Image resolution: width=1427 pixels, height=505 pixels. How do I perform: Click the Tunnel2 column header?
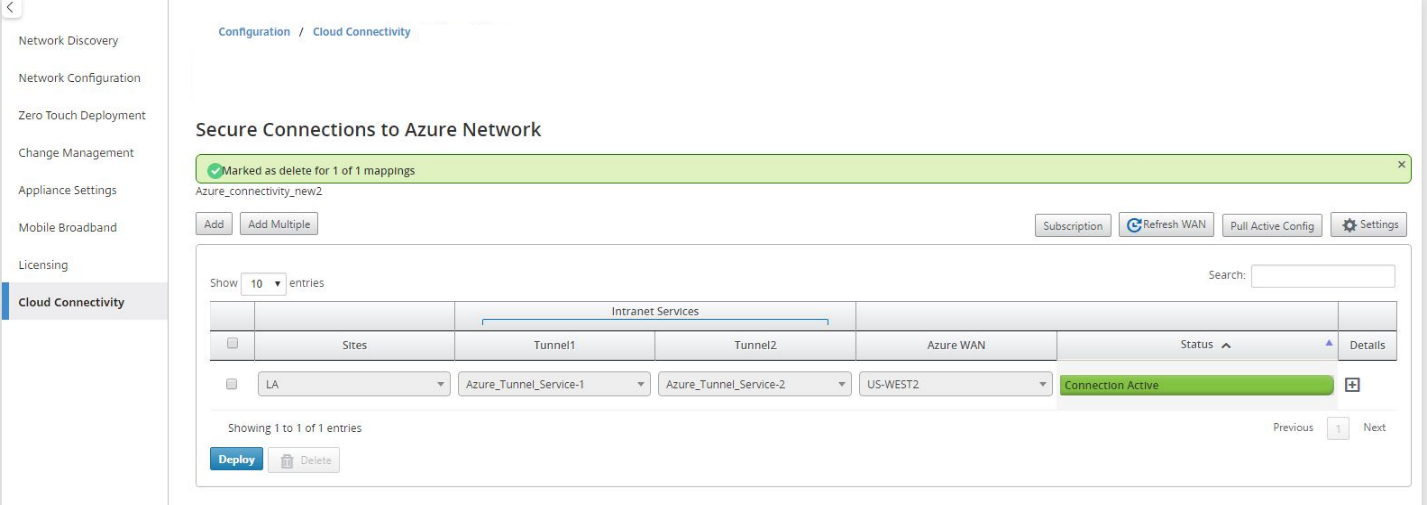click(x=755, y=345)
